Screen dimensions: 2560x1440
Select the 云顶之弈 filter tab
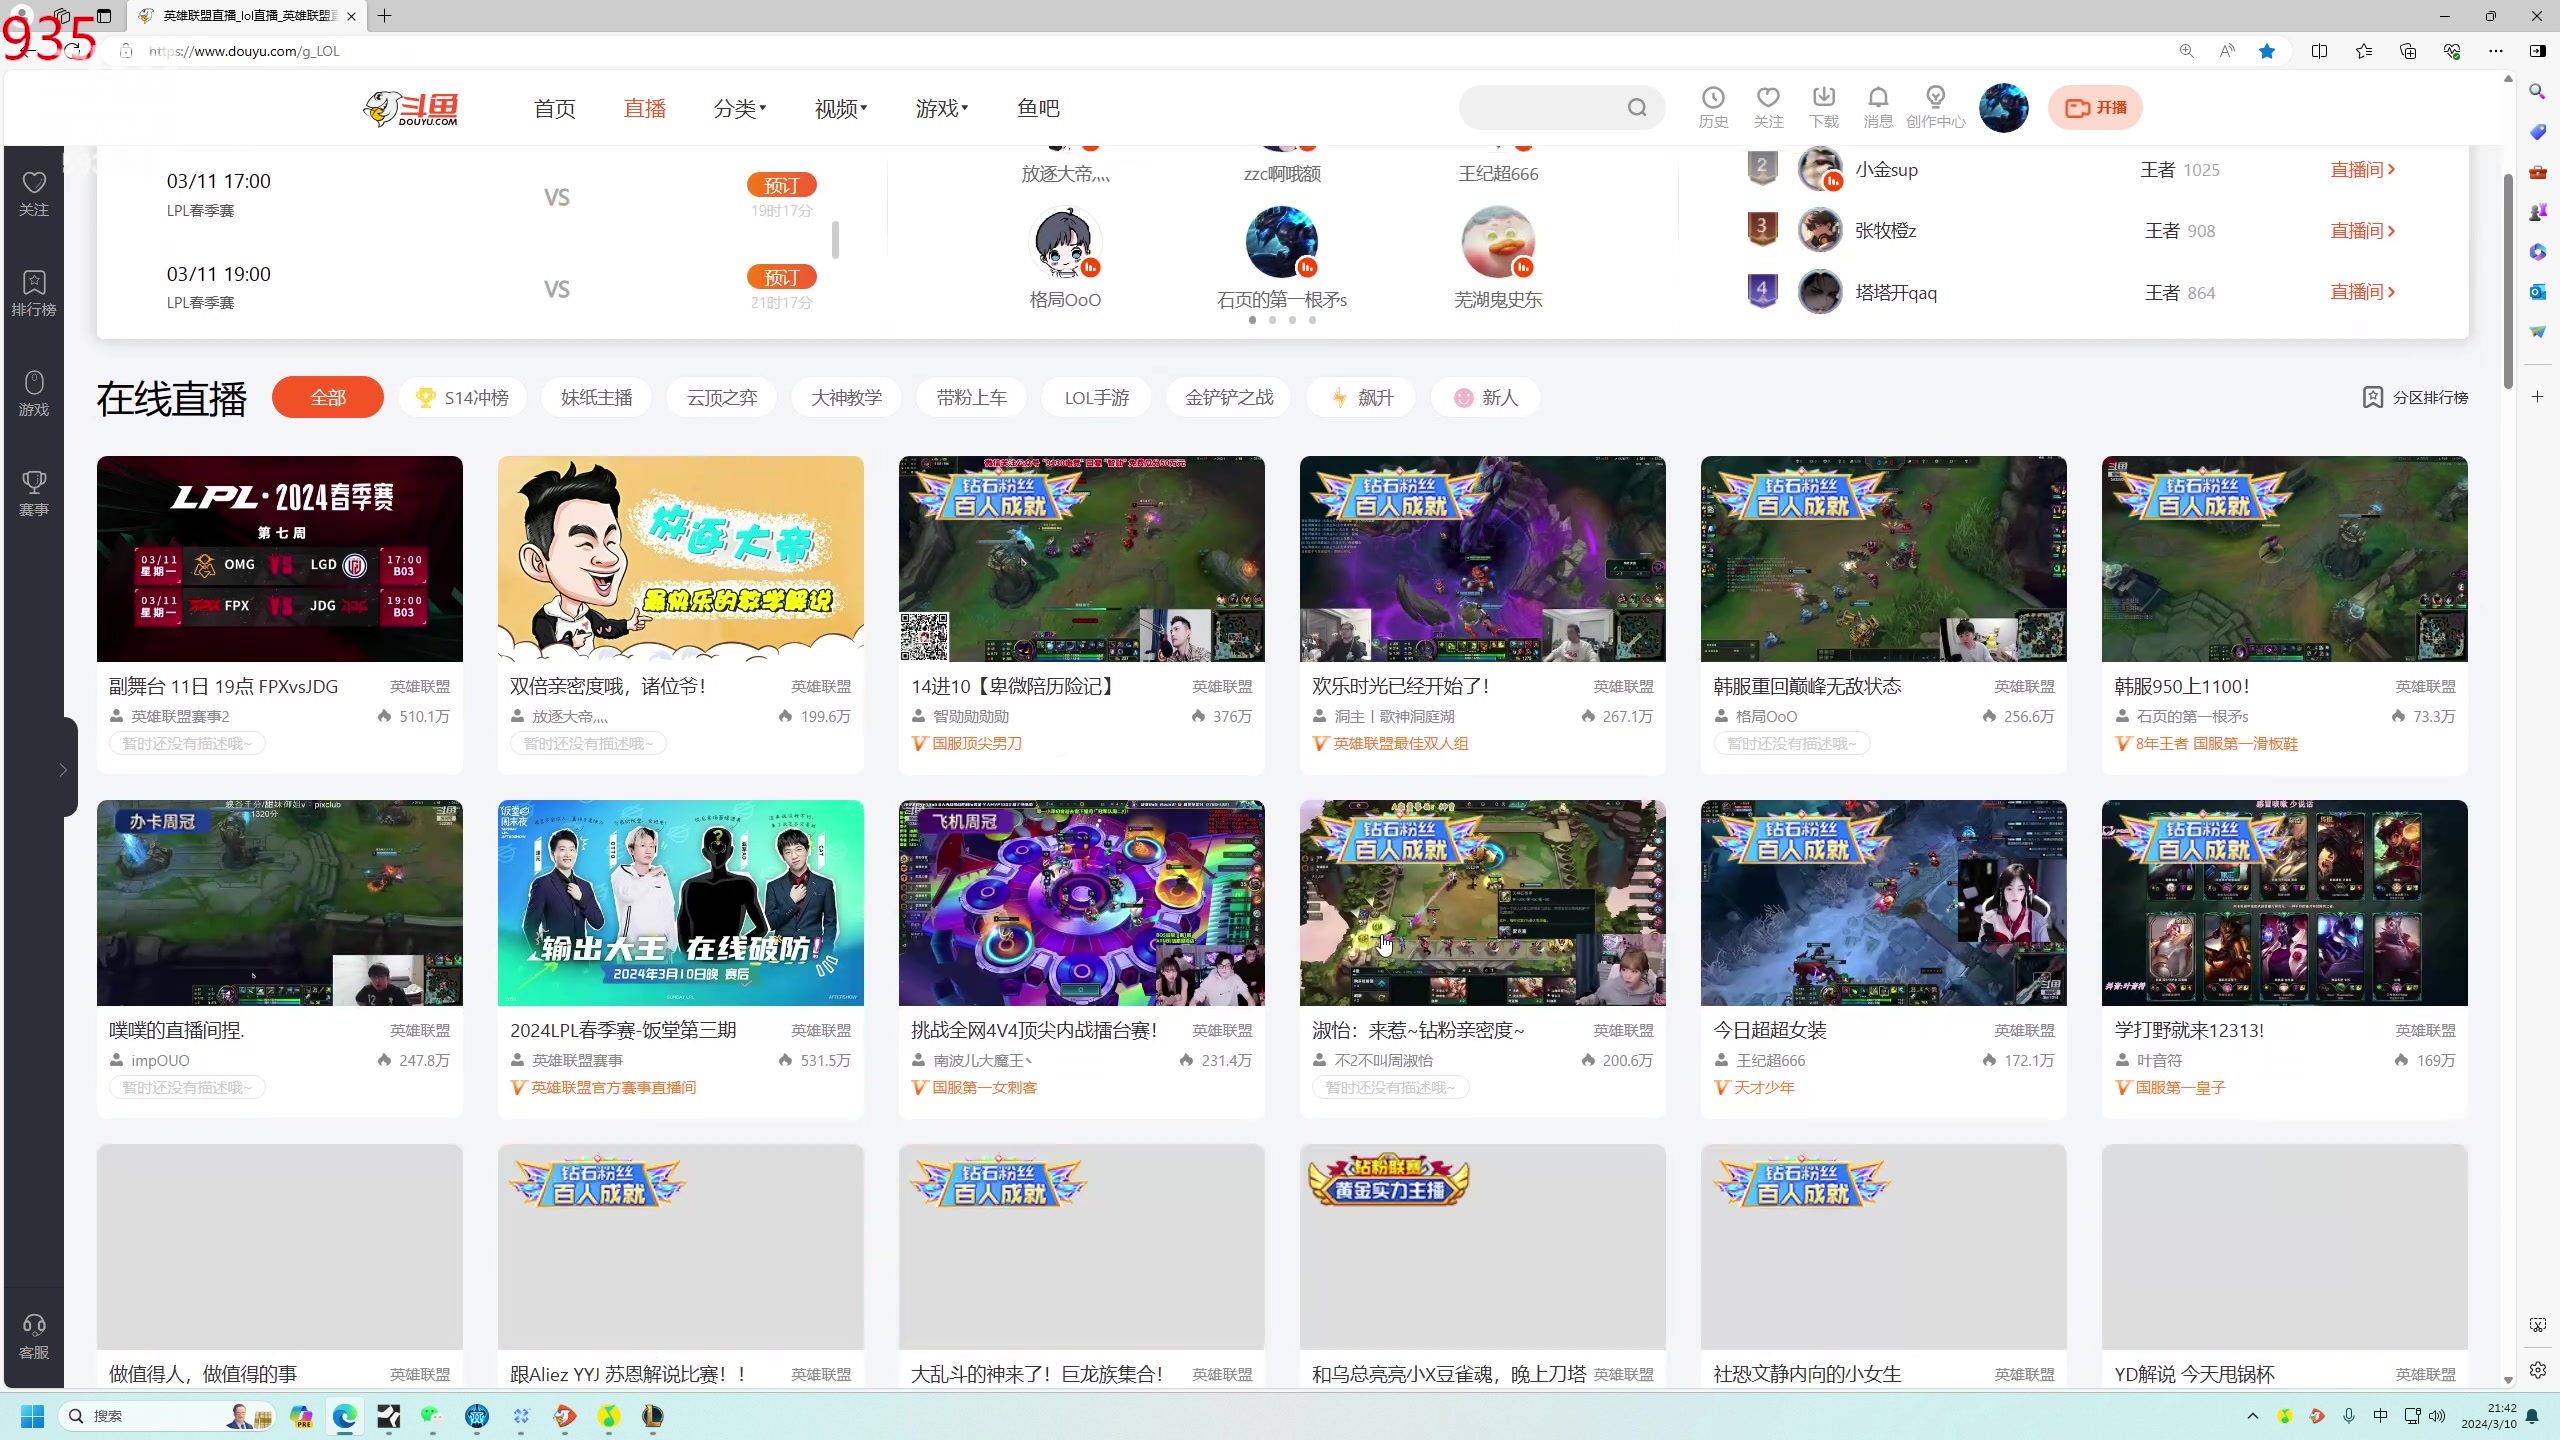click(722, 397)
